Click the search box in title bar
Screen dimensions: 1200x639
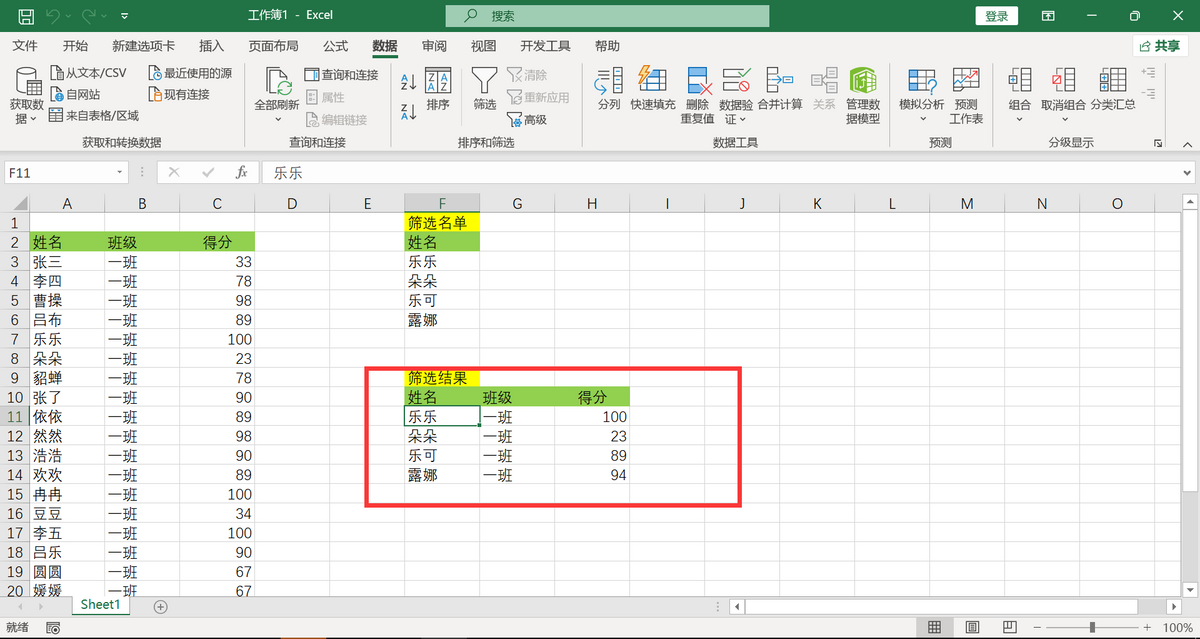tap(607, 16)
